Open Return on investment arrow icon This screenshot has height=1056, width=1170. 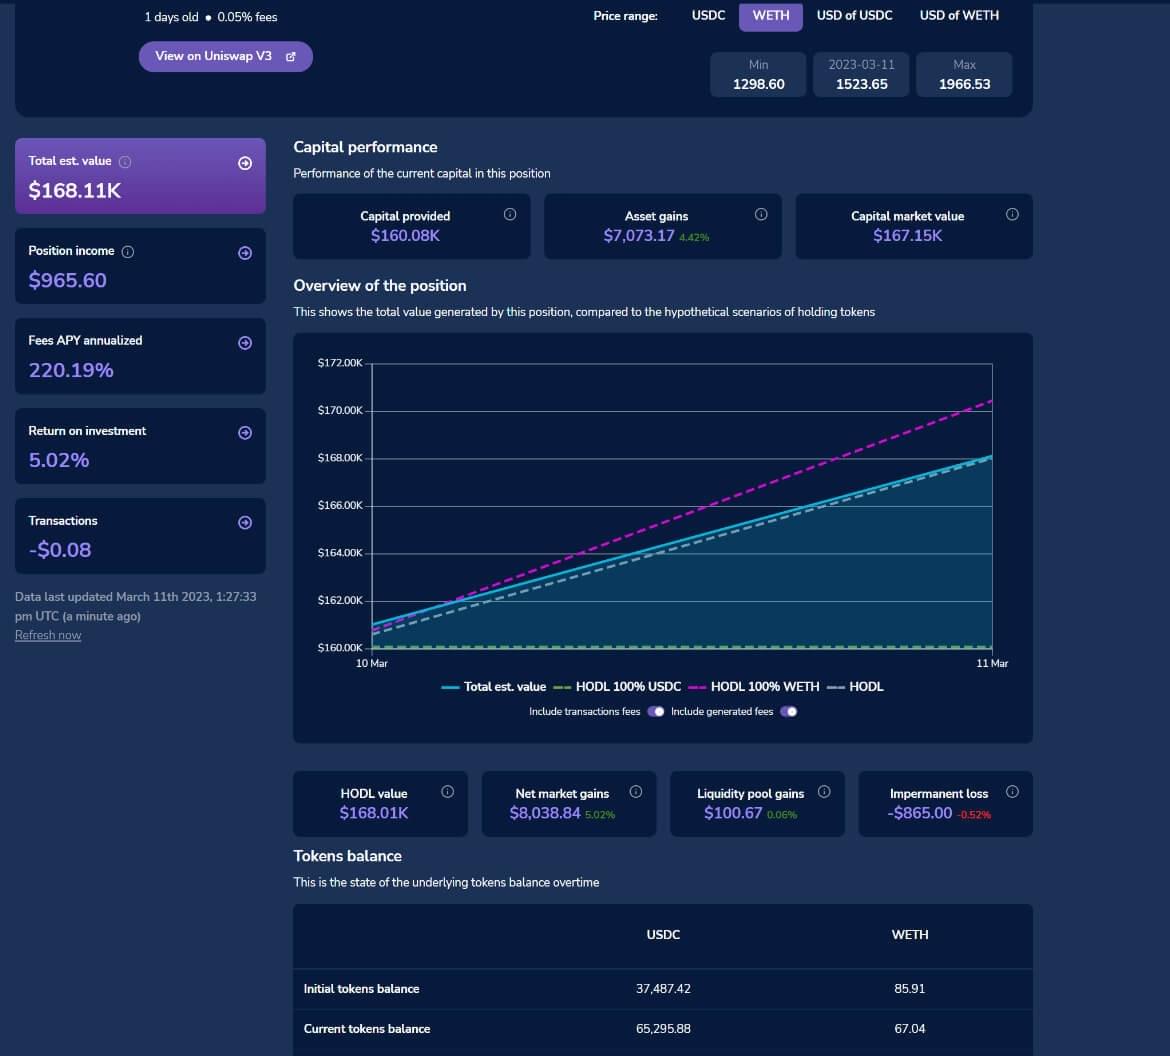pos(245,433)
